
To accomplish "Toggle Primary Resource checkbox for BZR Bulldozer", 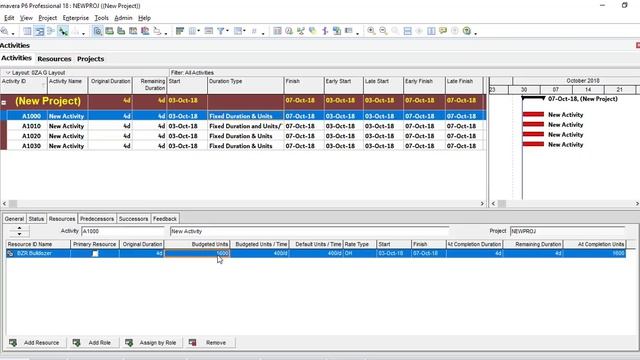I will click(x=95, y=253).
